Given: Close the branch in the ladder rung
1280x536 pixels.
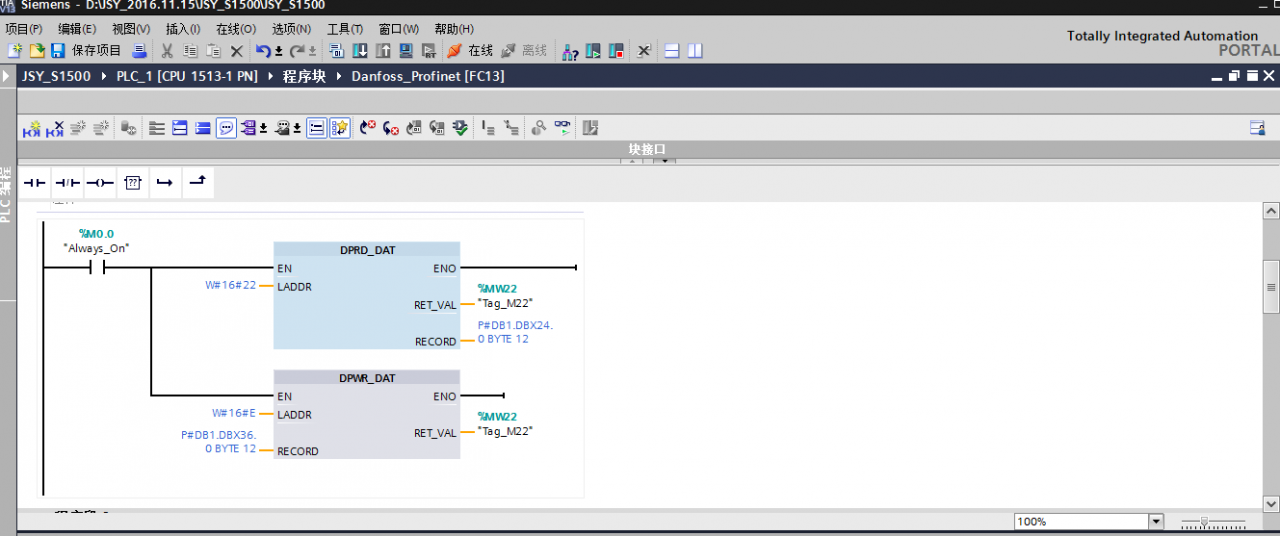Looking at the screenshot, I should [x=197, y=183].
